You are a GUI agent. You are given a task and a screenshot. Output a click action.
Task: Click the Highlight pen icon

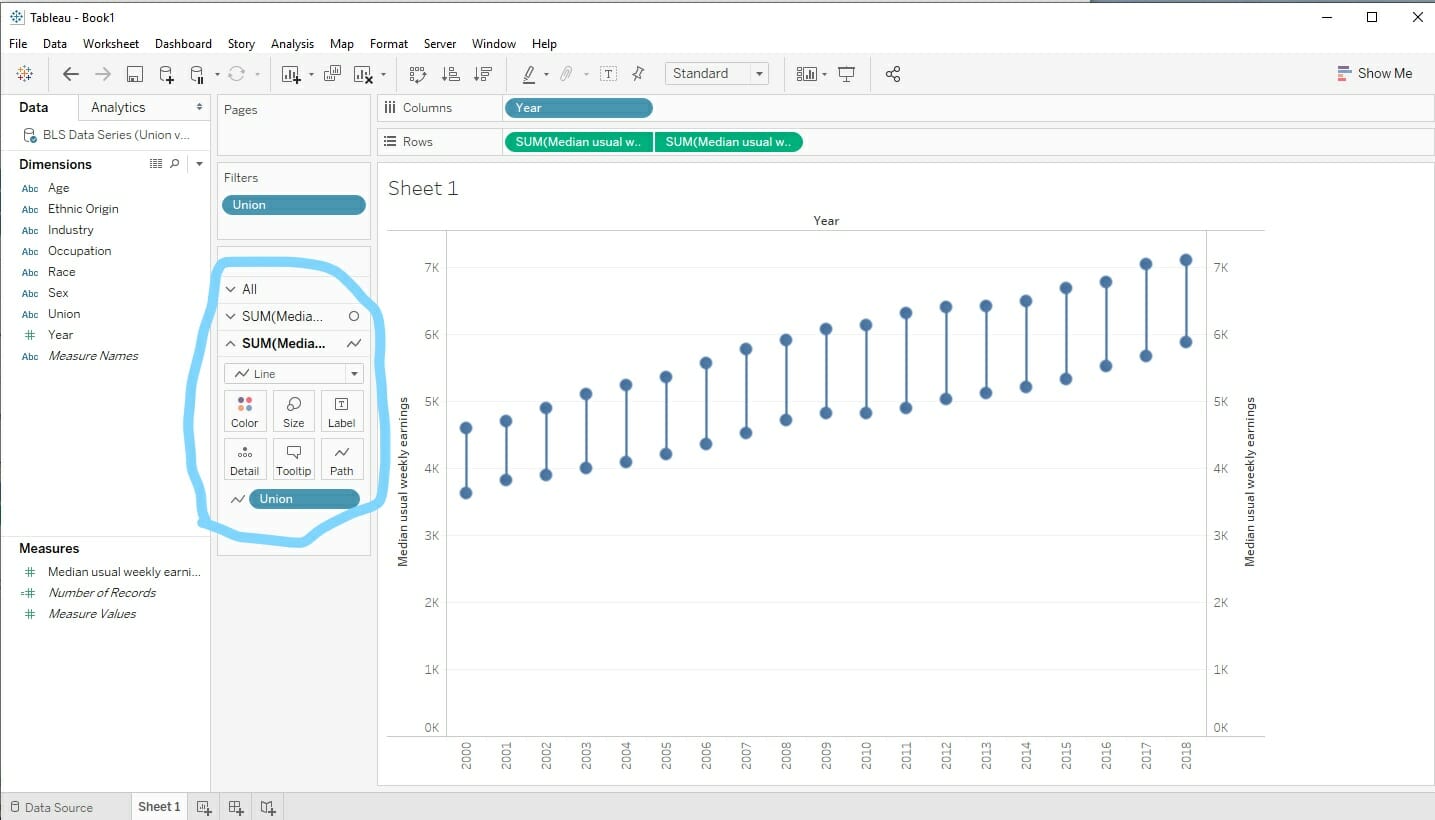point(530,74)
